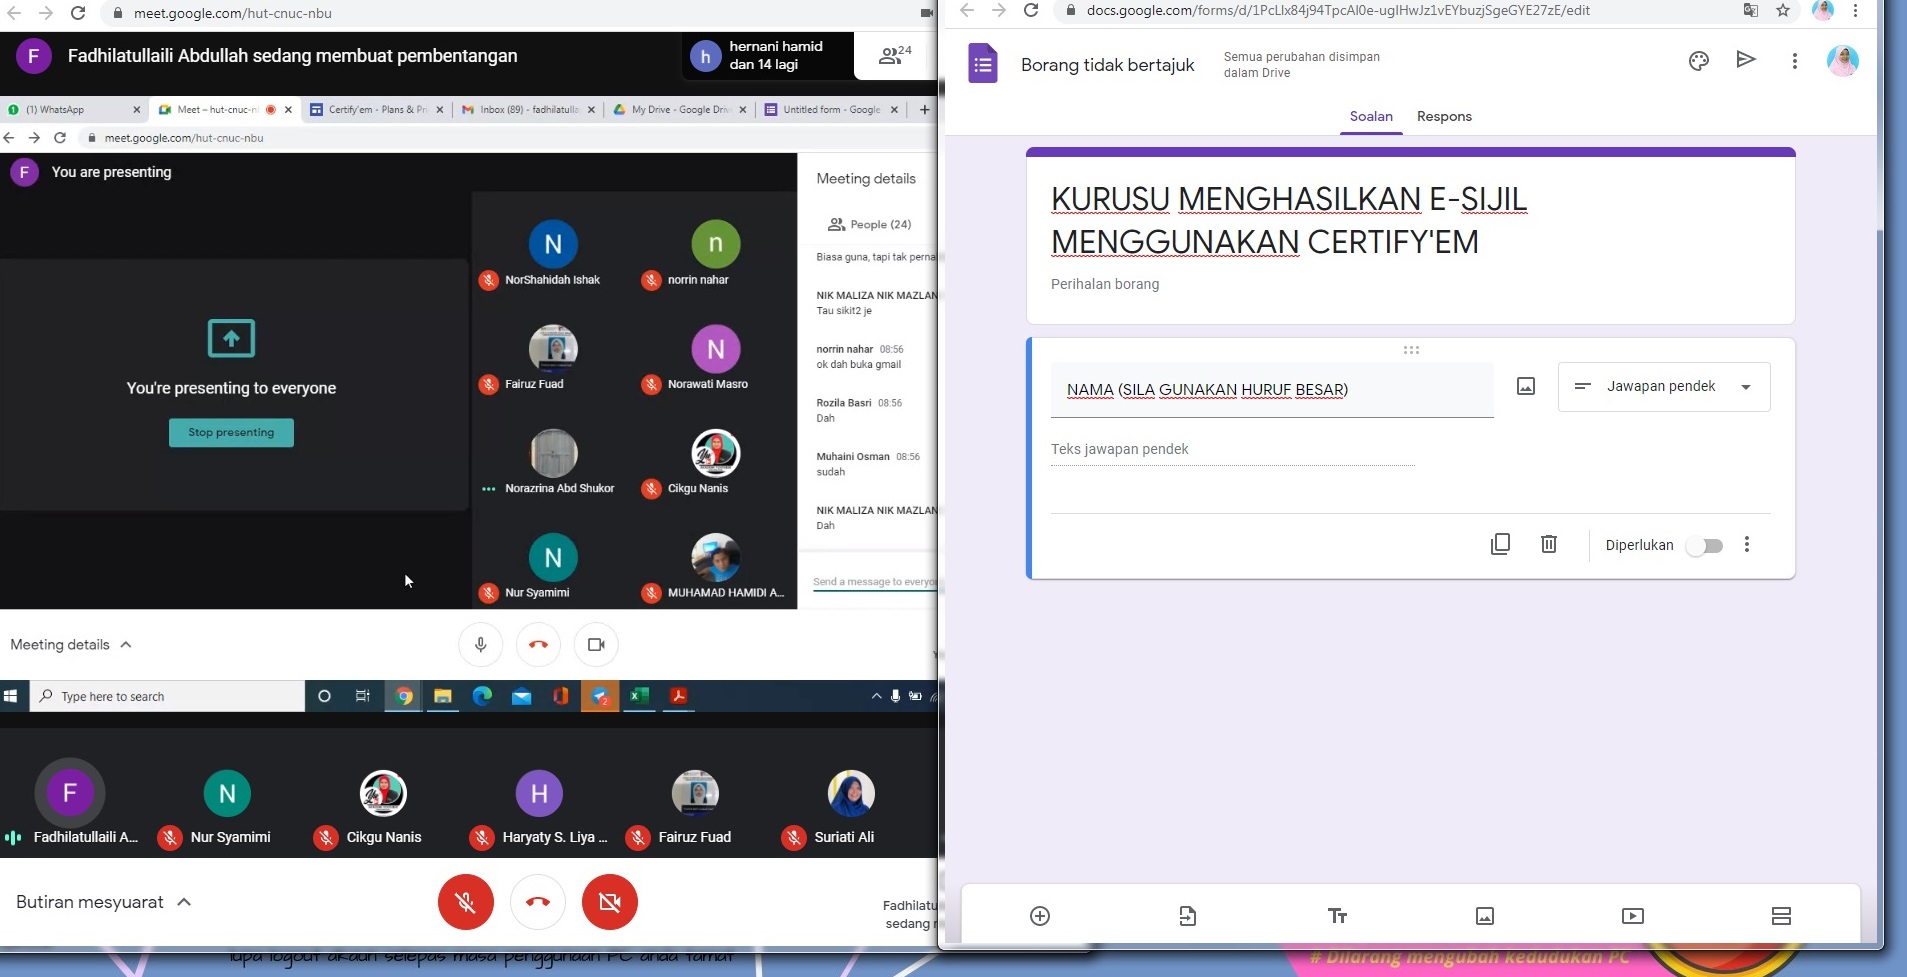Add a video to the form
Screen dimensions: 1907x977
(x=1632, y=916)
